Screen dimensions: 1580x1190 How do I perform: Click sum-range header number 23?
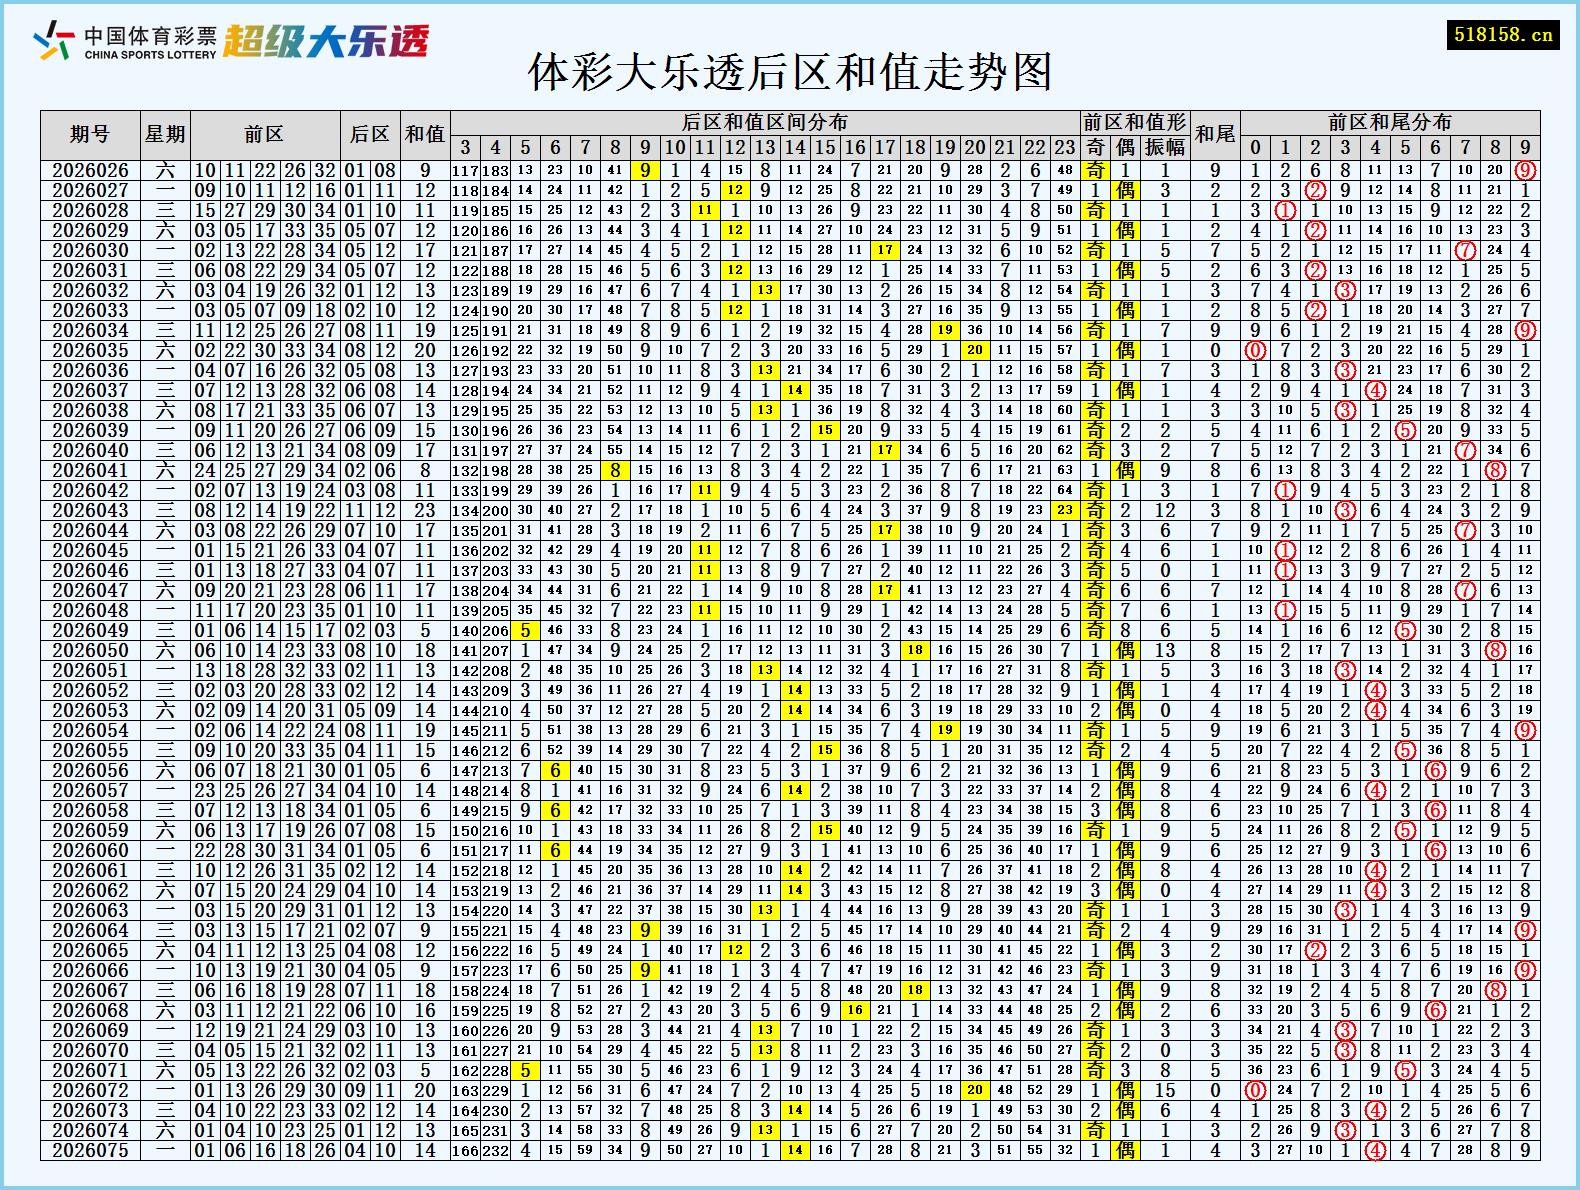tap(1065, 147)
